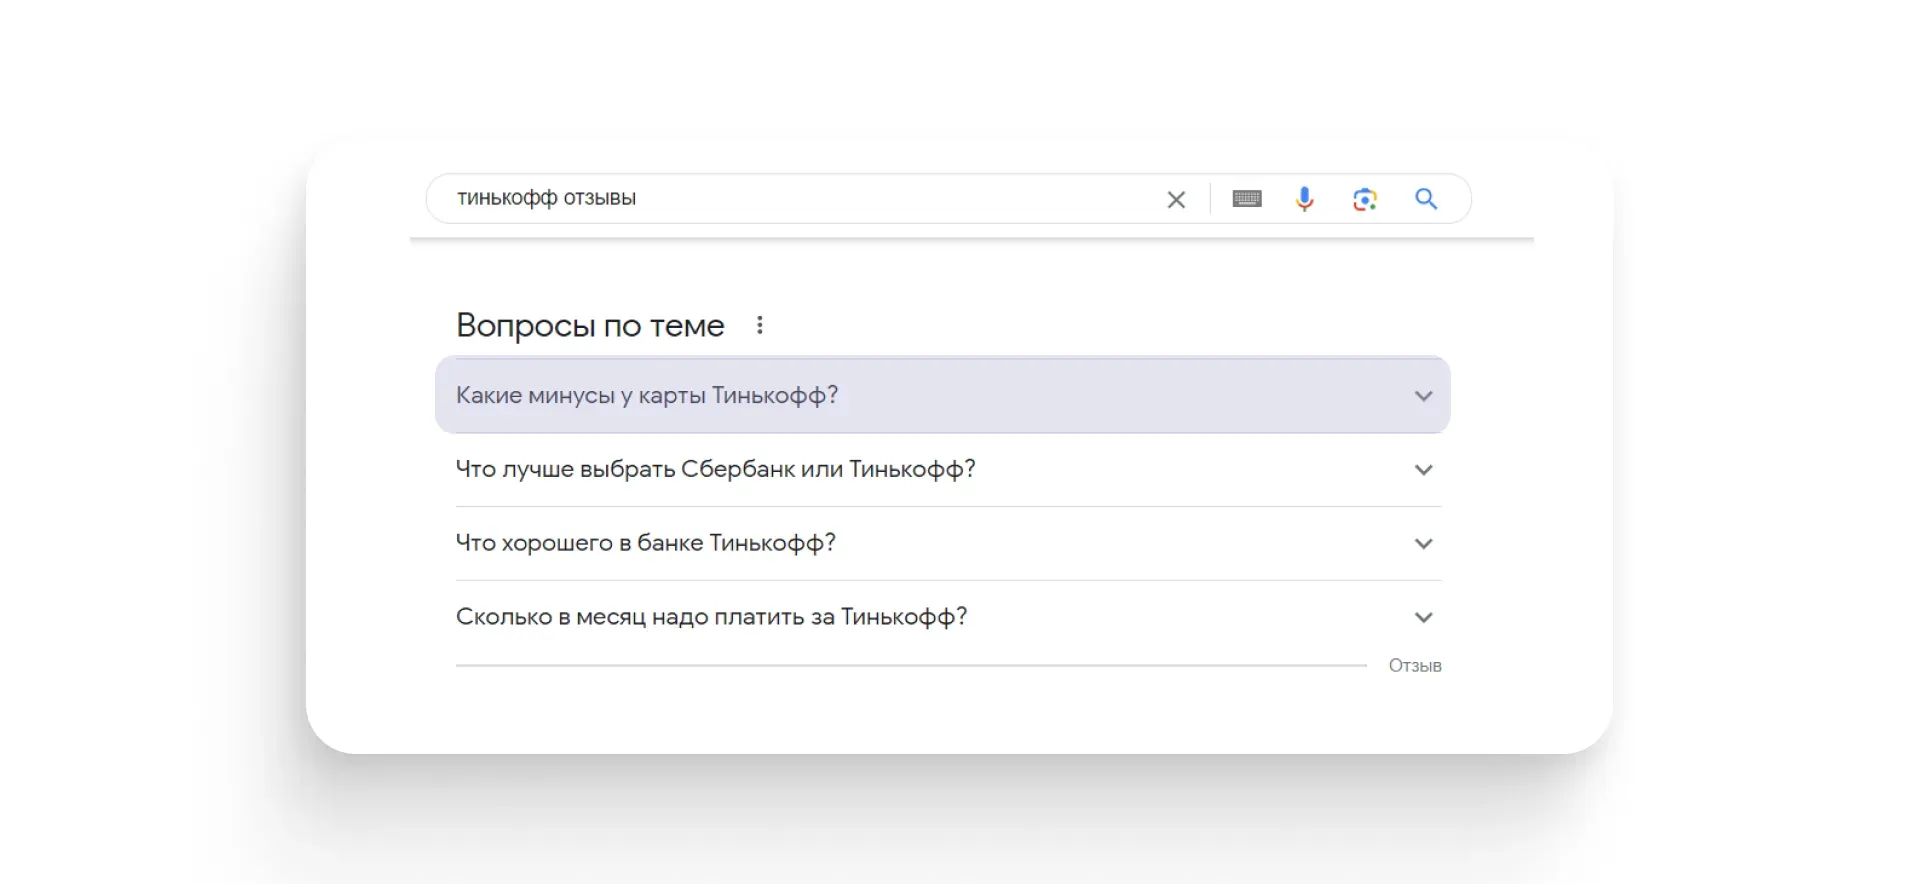Expand chevron for Какие минусы у карты Тинькофф
Viewport: 1920px width, 884px height.
coord(1423,396)
